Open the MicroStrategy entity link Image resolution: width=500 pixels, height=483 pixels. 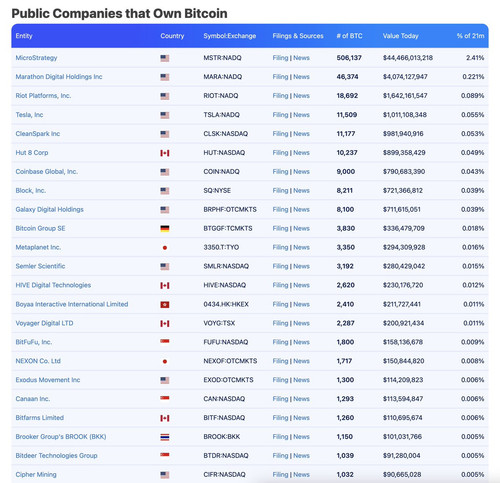[36, 58]
